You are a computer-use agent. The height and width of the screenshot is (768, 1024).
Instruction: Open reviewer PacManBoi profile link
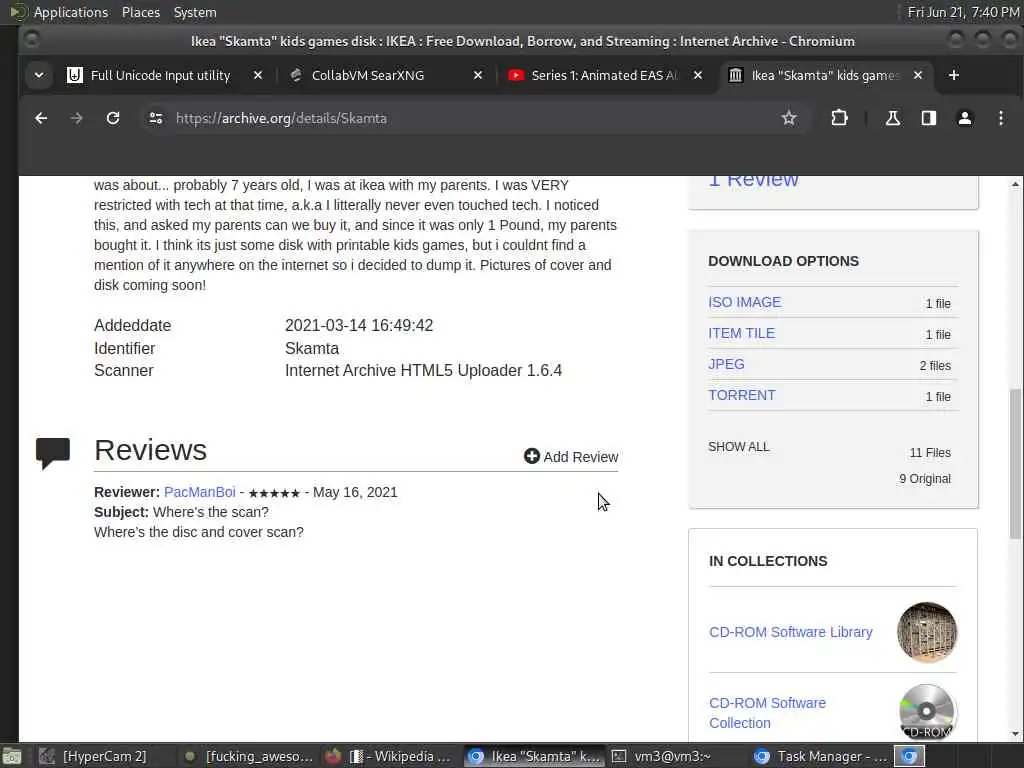tap(199, 492)
